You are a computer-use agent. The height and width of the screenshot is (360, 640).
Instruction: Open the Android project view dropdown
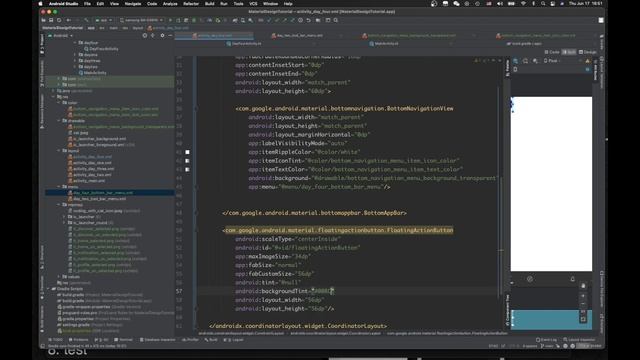(x=61, y=36)
